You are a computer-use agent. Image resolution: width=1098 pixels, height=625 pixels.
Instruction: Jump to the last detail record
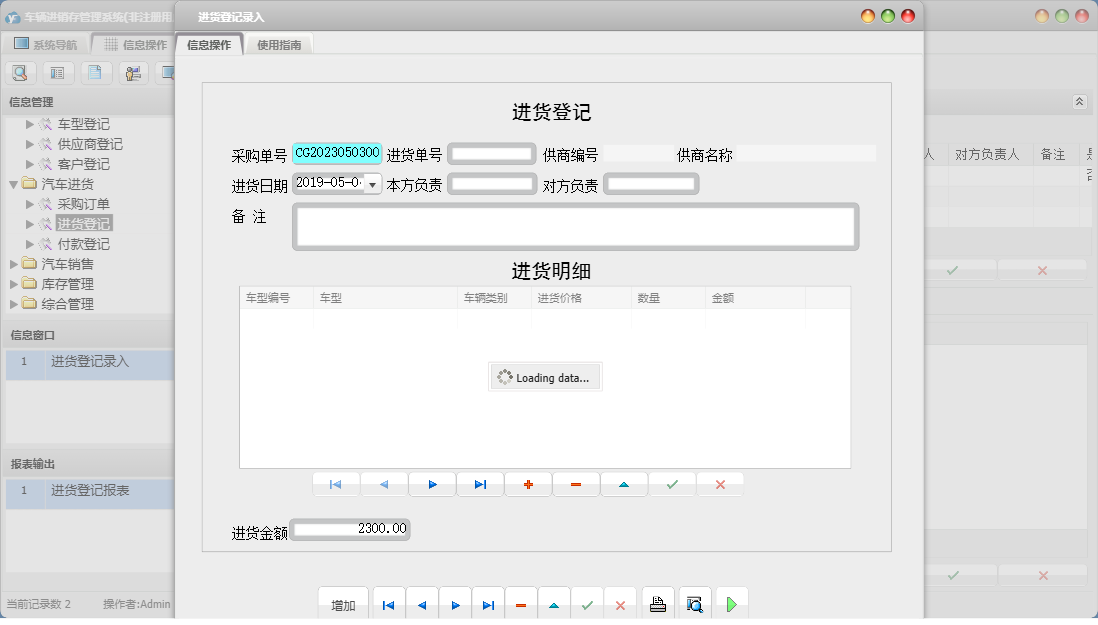tap(480, 484)
